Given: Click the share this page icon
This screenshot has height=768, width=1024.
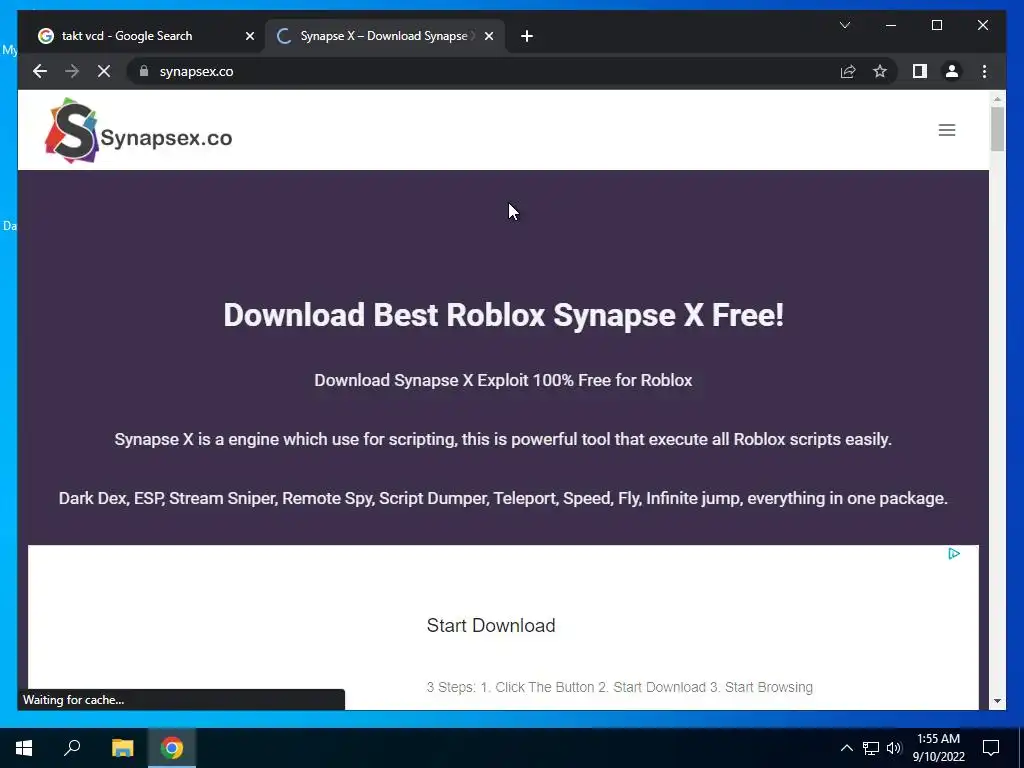Looking at the screenshot, I should pyautogui.click(x=848, y=71).
